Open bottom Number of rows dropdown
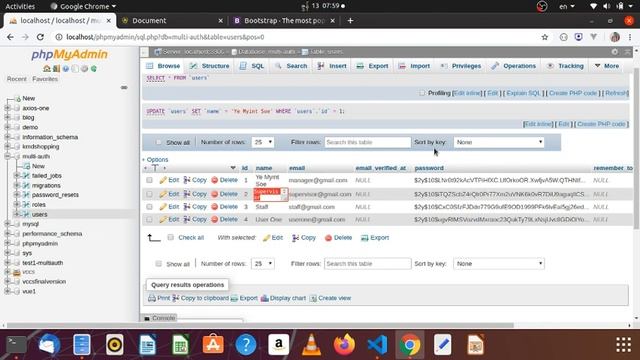This screenshot has width=640, height=360. [262, 264]
